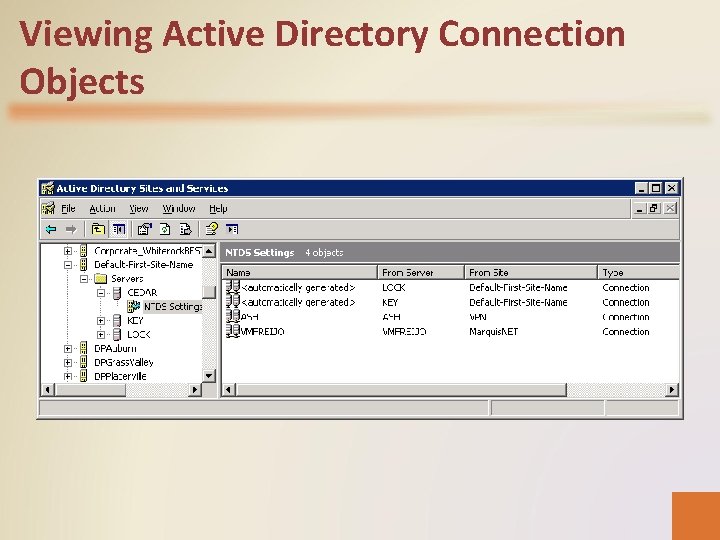Select the VMFREDDO connection name
This screenshot has width=720, height=540.
pos(262,332)
